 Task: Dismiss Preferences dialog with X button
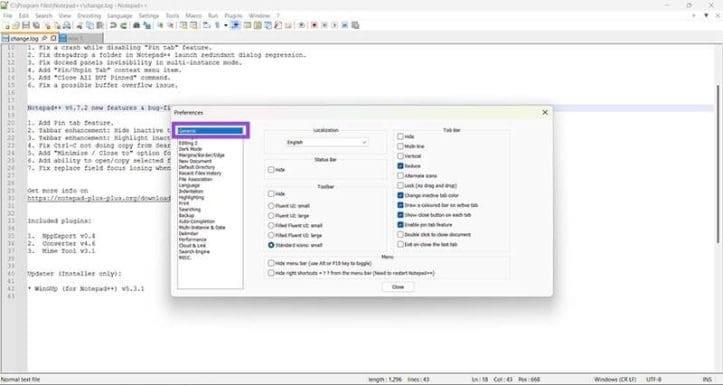(x=545, y=112)
